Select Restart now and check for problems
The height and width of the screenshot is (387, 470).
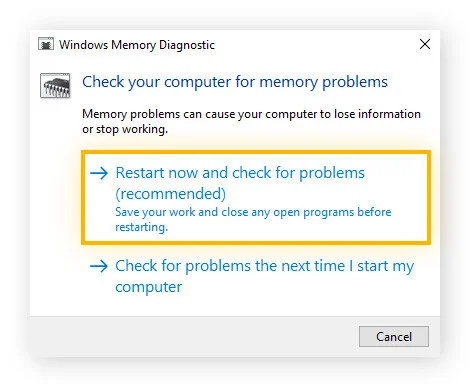pyautogui.click(x=240, y=173)
